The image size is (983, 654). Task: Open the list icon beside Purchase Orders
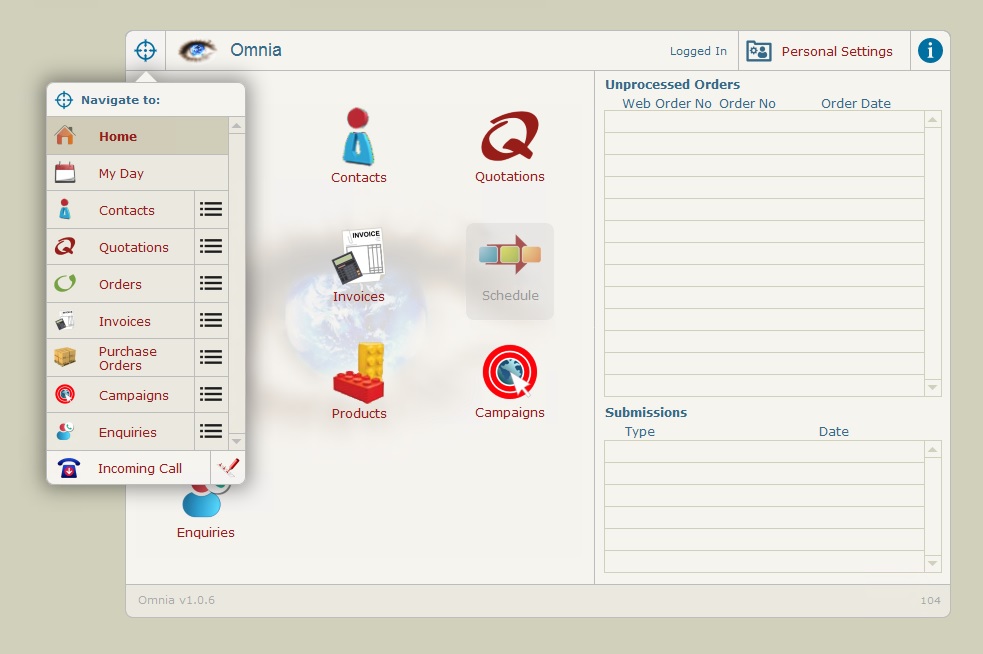pyautogui.click(x=211, y=357)
